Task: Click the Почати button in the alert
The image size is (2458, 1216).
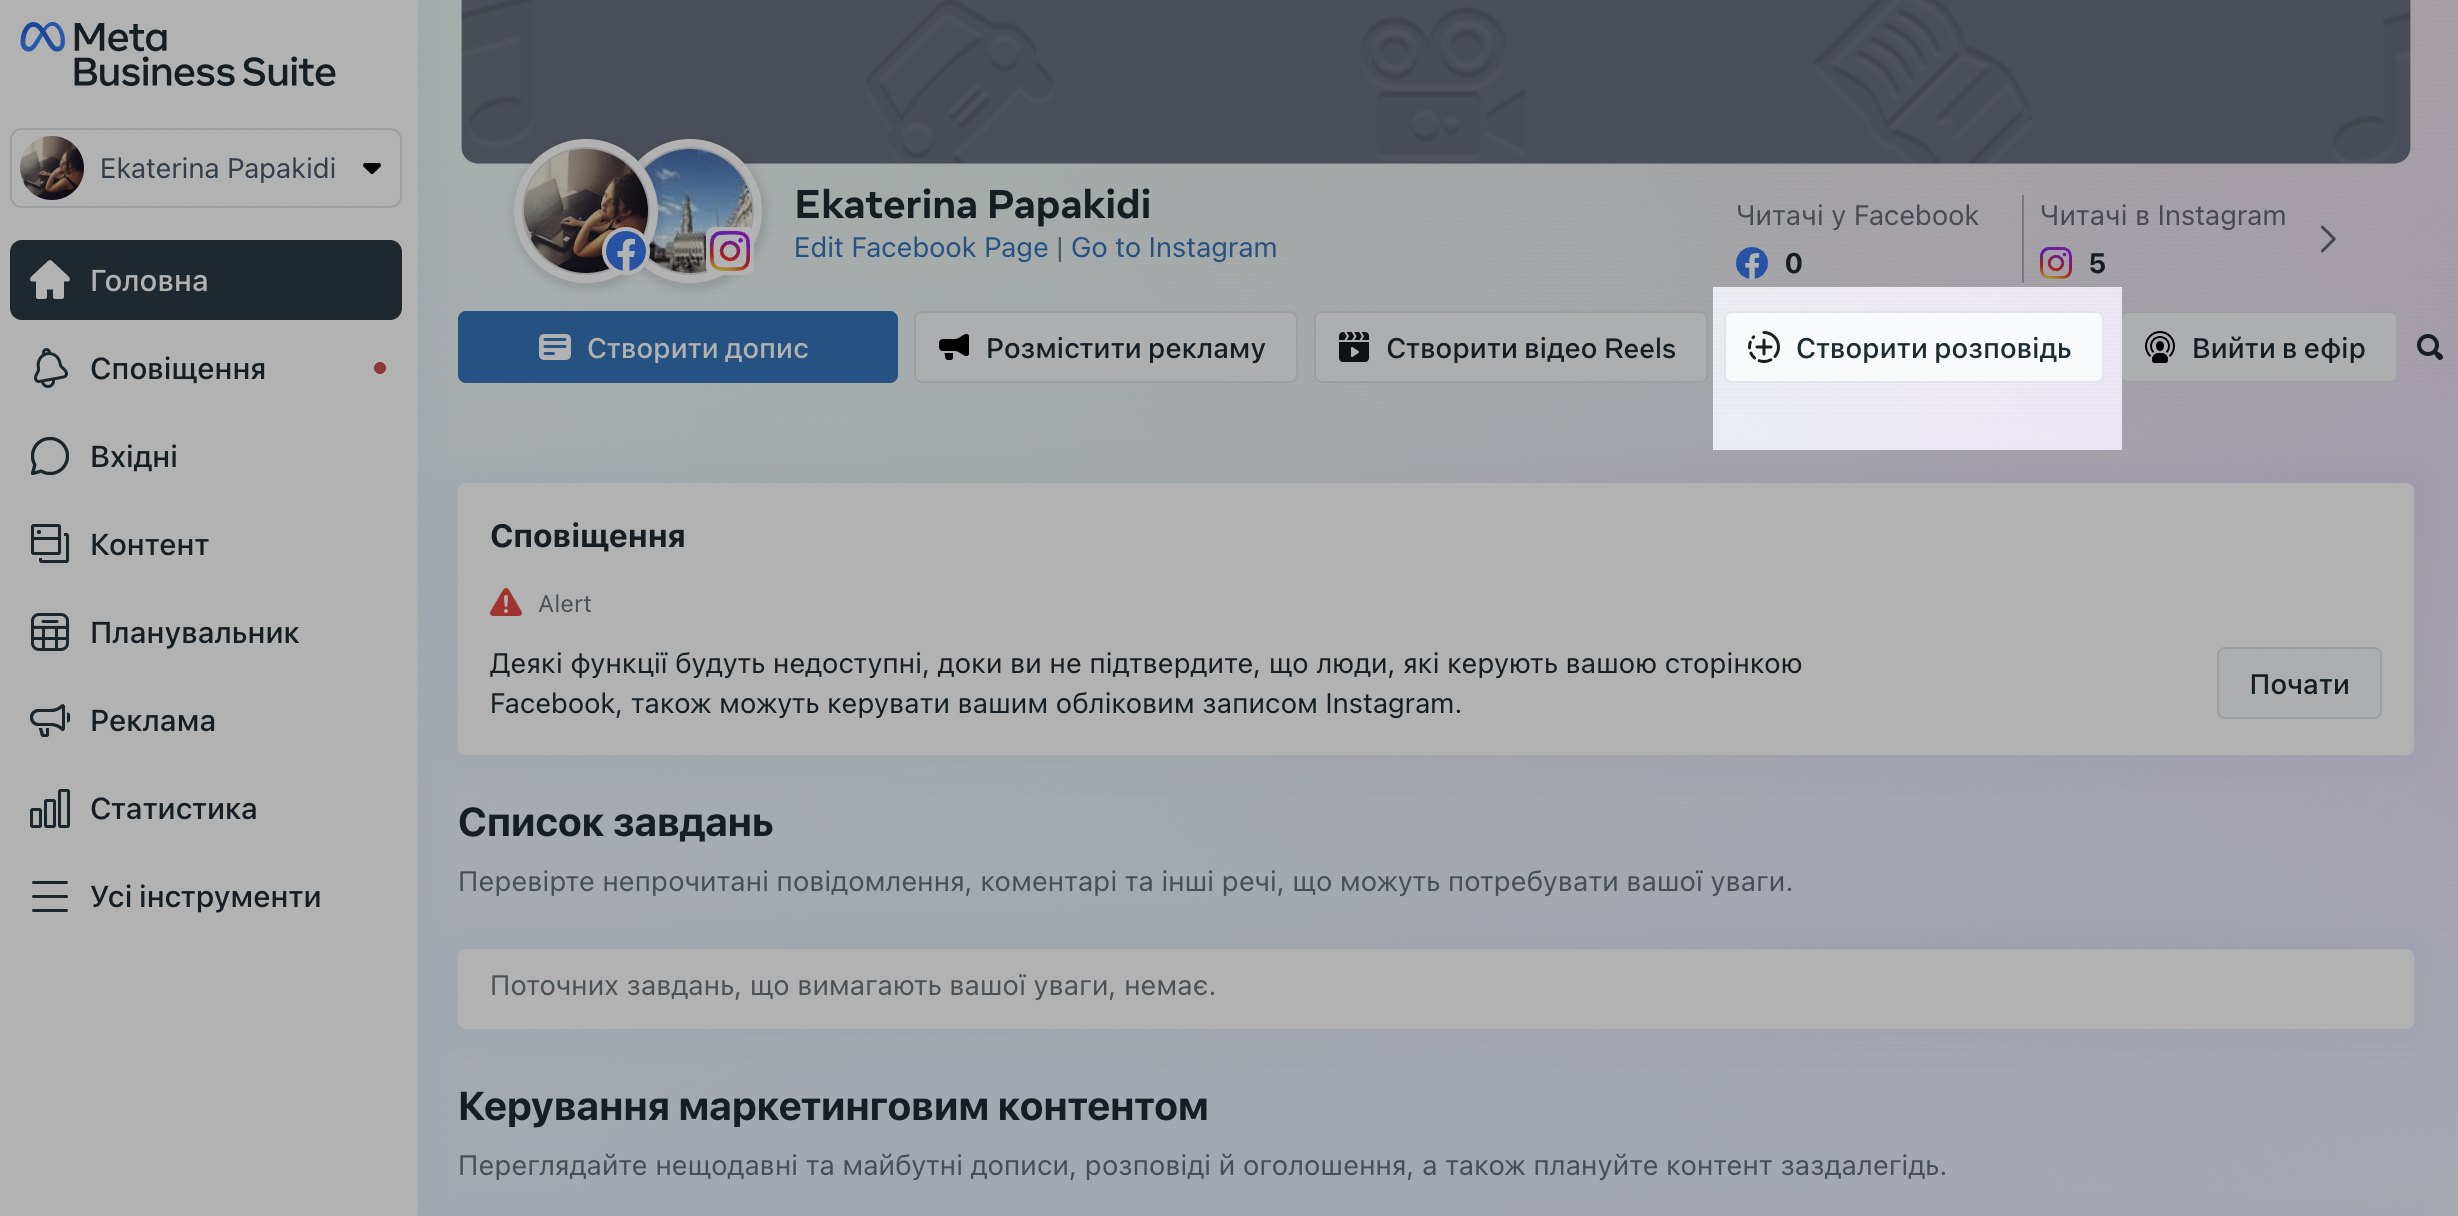Action: [2299, 683]
